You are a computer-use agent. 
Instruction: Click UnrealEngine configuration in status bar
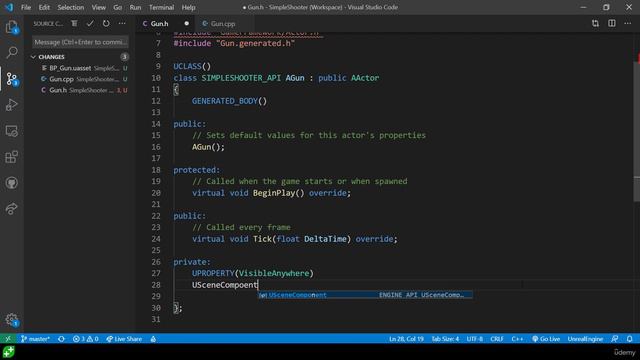coord(585,339)
